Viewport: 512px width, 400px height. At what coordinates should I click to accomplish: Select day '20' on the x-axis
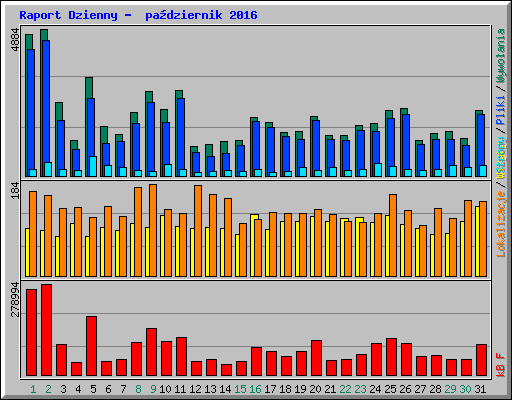[x=315, y=389]
